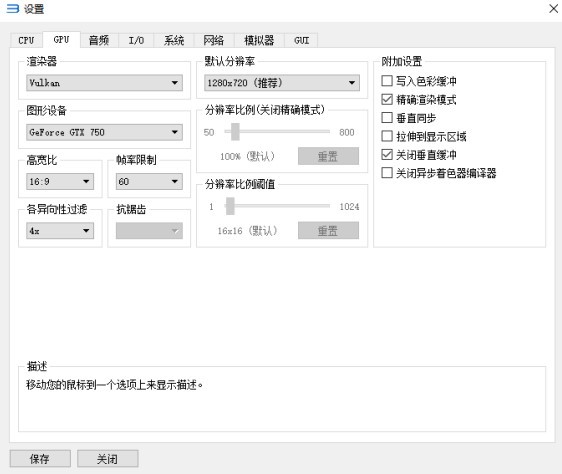Switch to the I/O tab
Image resolution: width=562 pixels, height=474 pixels.
point(136,40)
